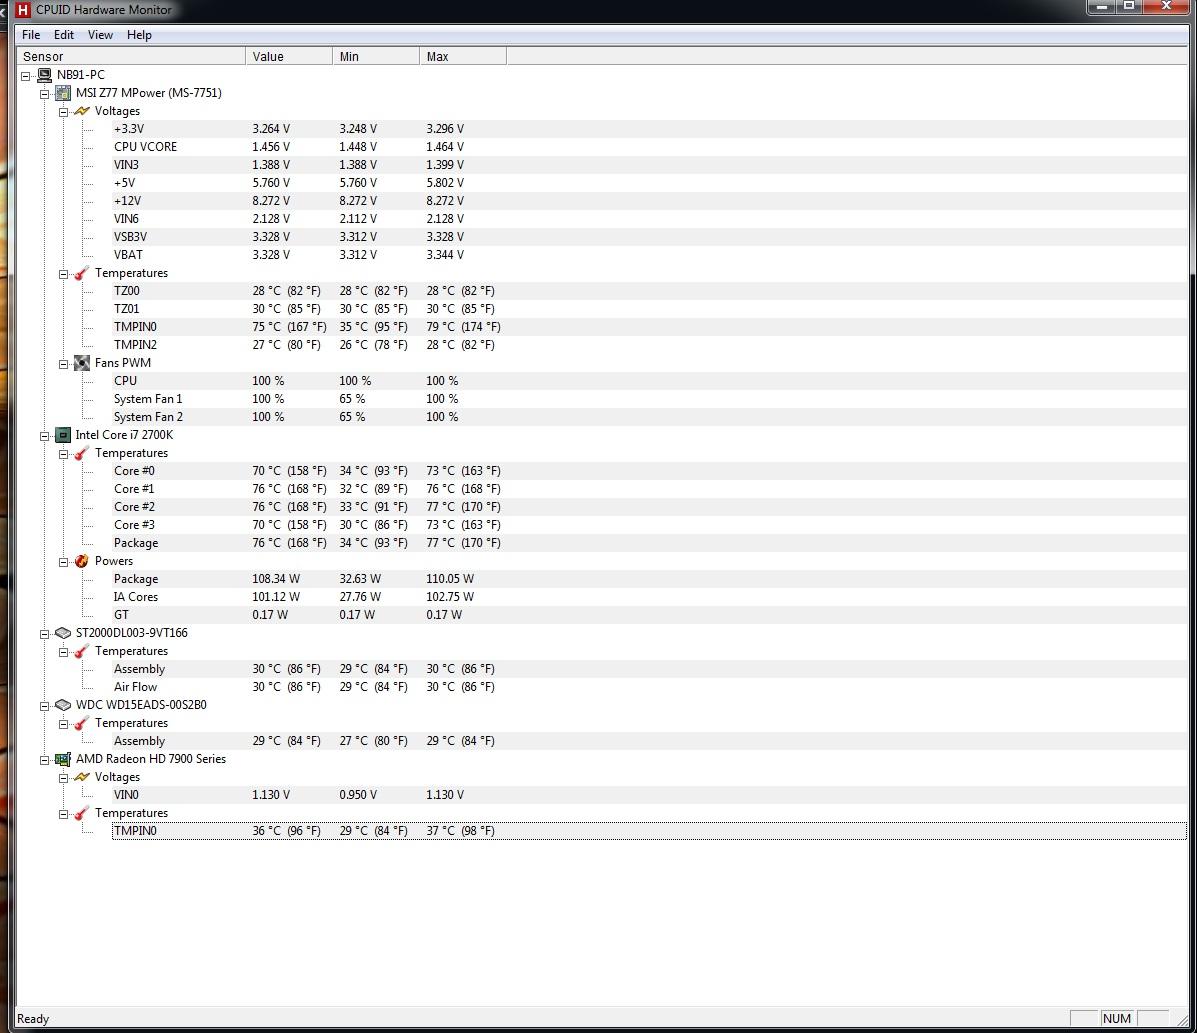Select the Radeon TMPIN0 temperature row

coord(649,831)
